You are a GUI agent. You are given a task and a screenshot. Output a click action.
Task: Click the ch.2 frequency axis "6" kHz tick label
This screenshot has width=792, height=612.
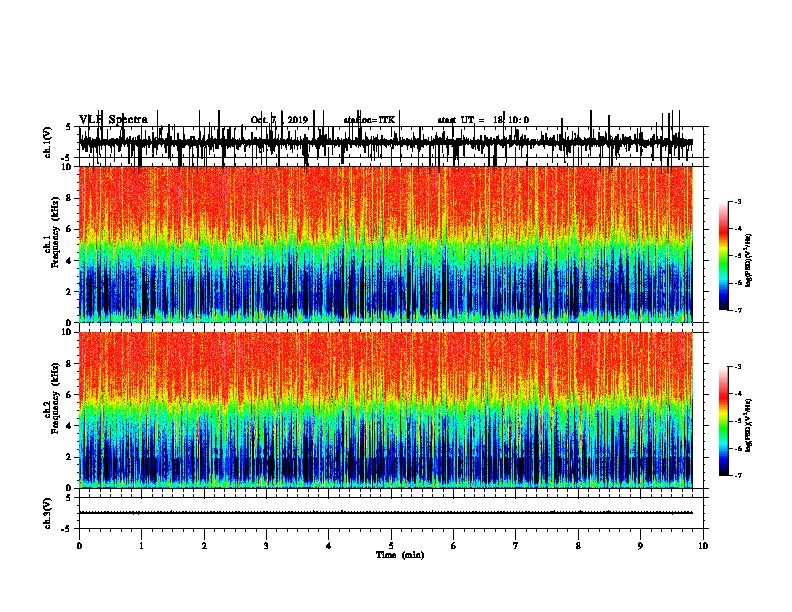click(69, 395)
